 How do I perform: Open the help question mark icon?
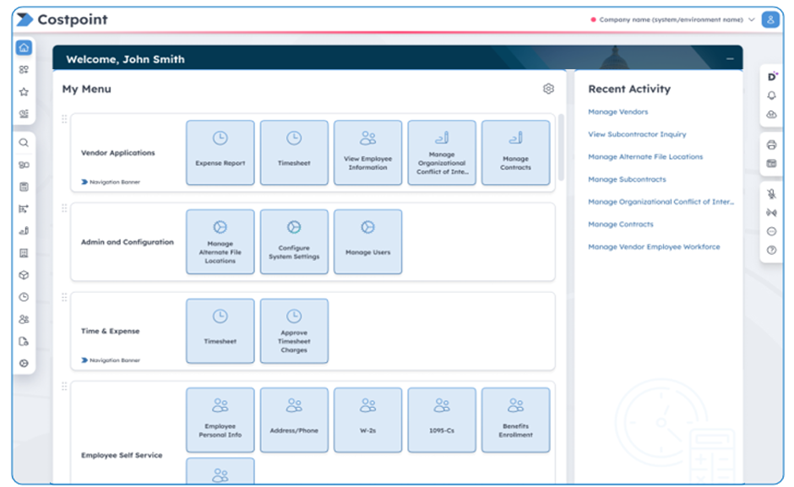[x=771, y=250]
